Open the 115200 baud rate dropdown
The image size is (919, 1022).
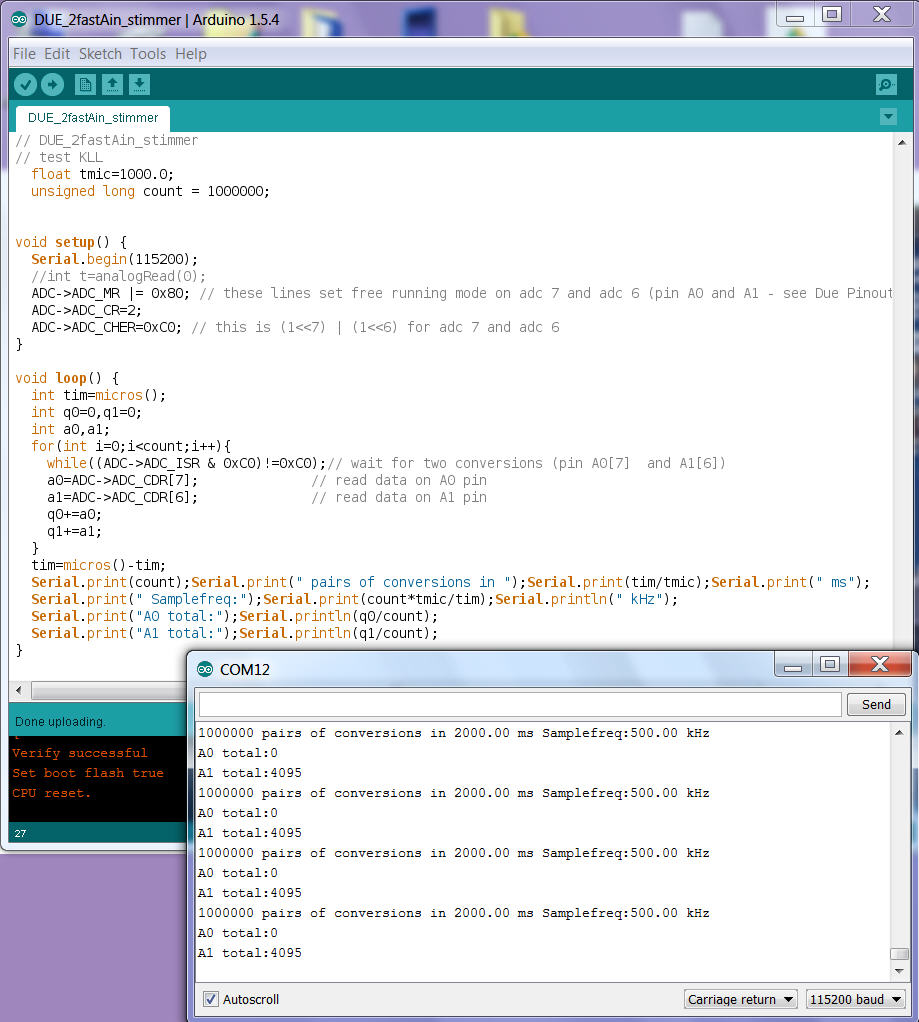[856, 999]
